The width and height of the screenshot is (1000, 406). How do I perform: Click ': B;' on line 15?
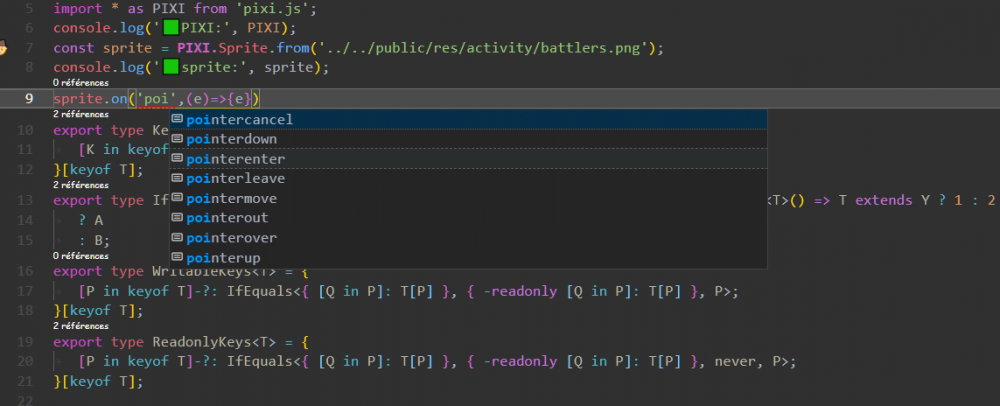(x=94, y=240)
